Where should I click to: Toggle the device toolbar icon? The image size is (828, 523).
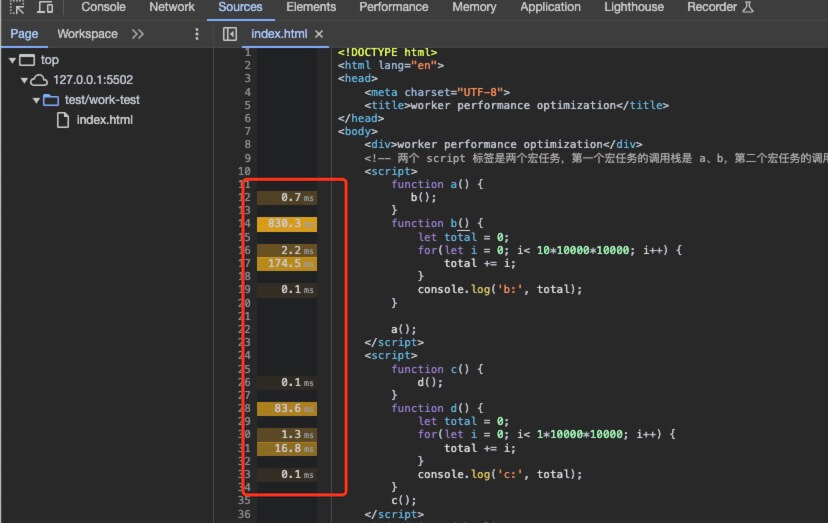pos(46,7)
